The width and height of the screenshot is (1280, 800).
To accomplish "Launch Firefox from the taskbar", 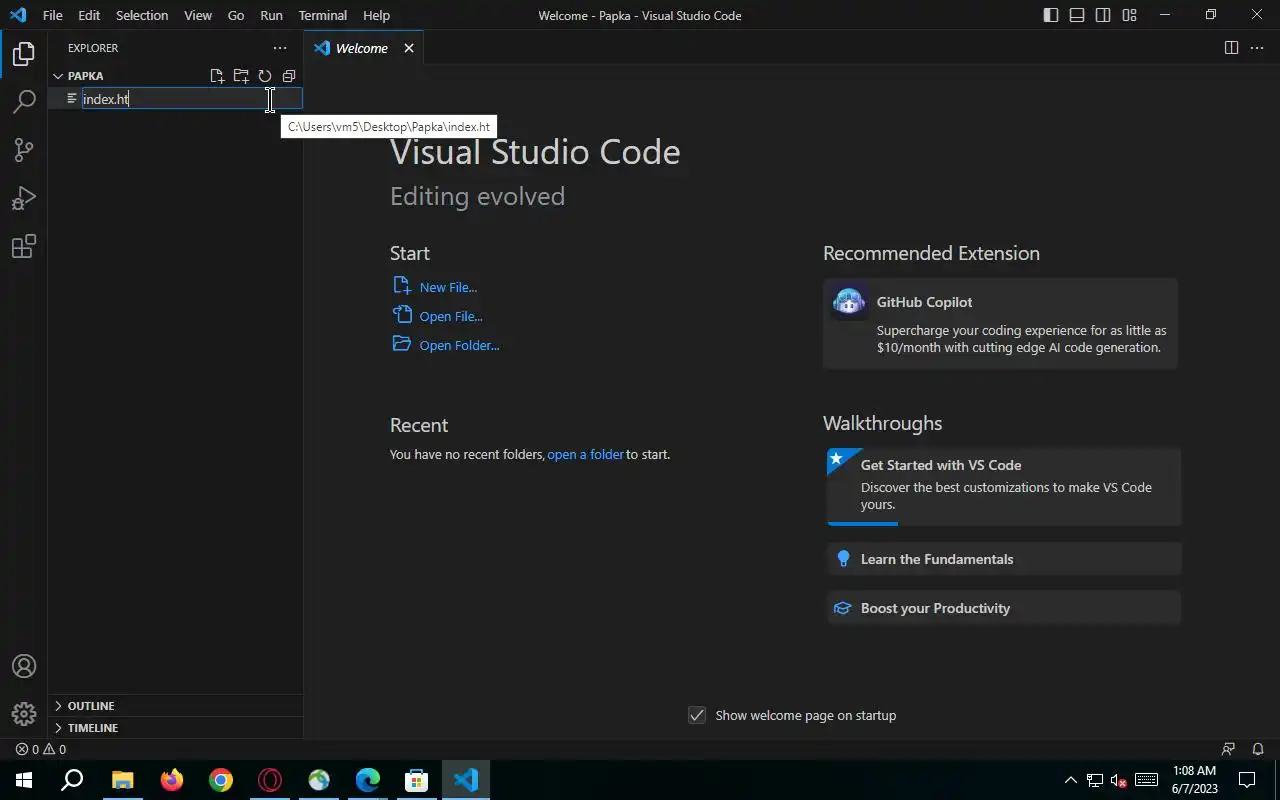I will click(172, 780).
